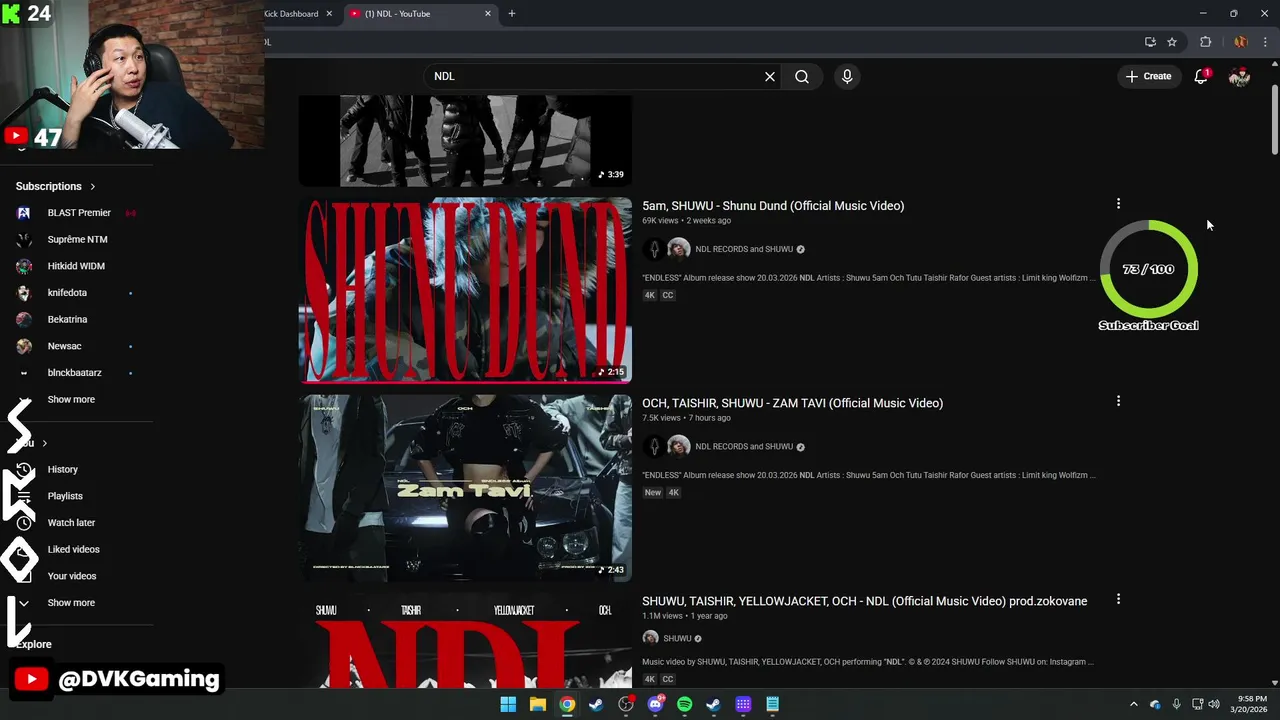Viewport: 1280px width, 720px height.
Task: Start voice search with the microphone
Action: (x=847, y=76)
